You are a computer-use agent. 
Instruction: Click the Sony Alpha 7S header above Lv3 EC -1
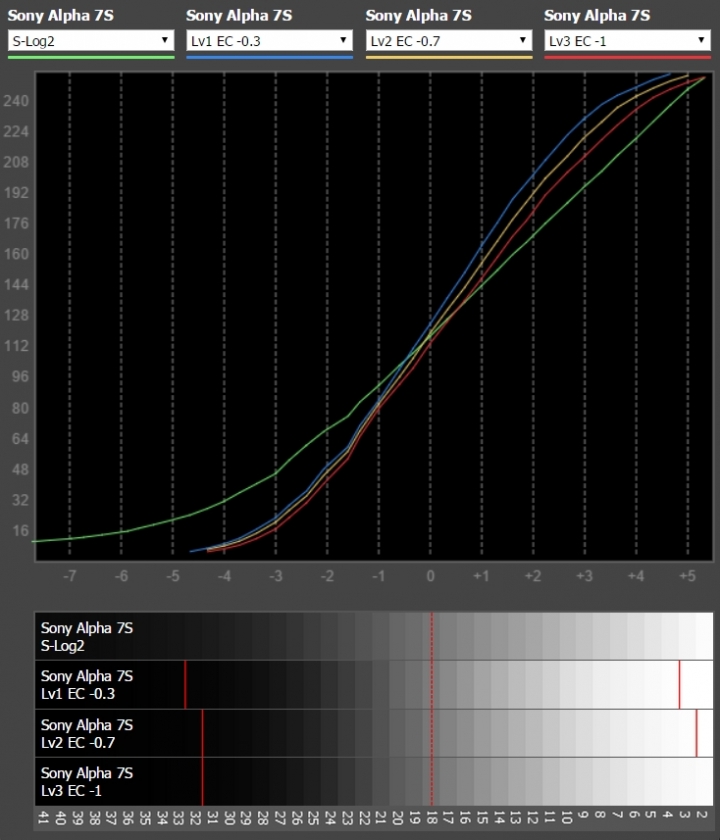pyautogui.click(x=597, y=16)
